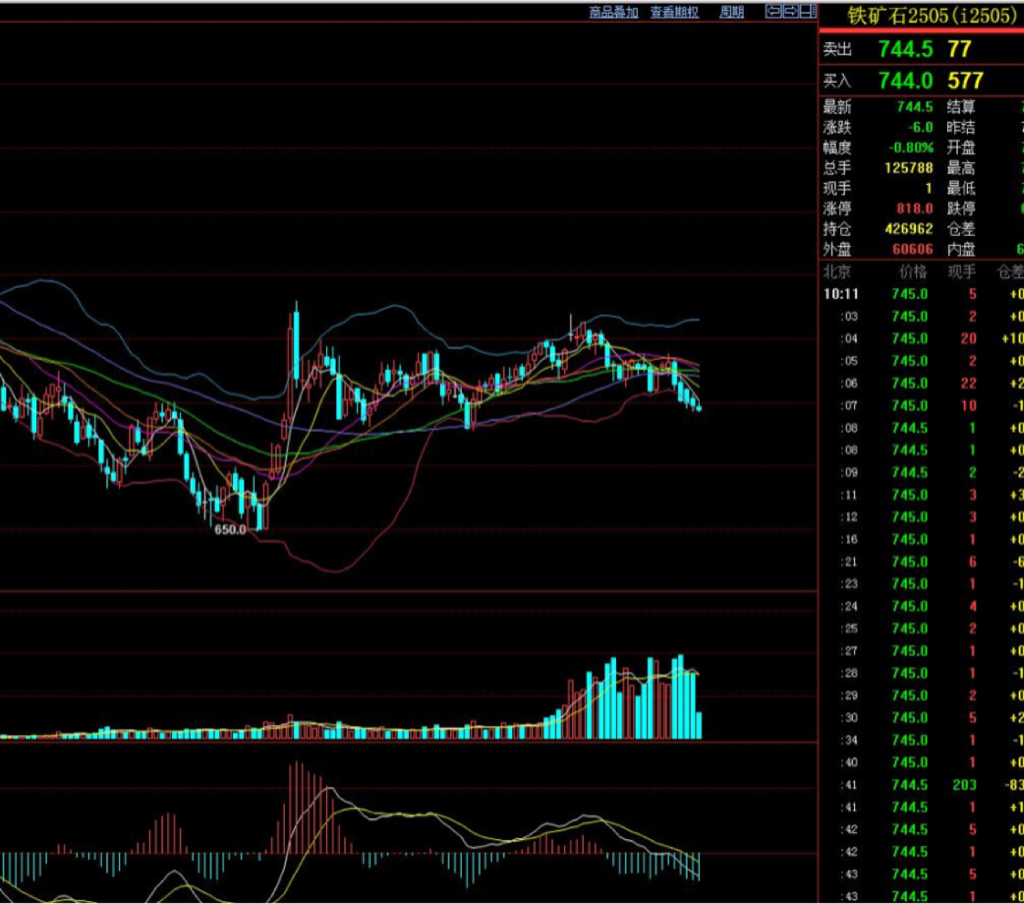
Task: Click the left arrow chart navigation icon
Action: (x=773, y=11)
